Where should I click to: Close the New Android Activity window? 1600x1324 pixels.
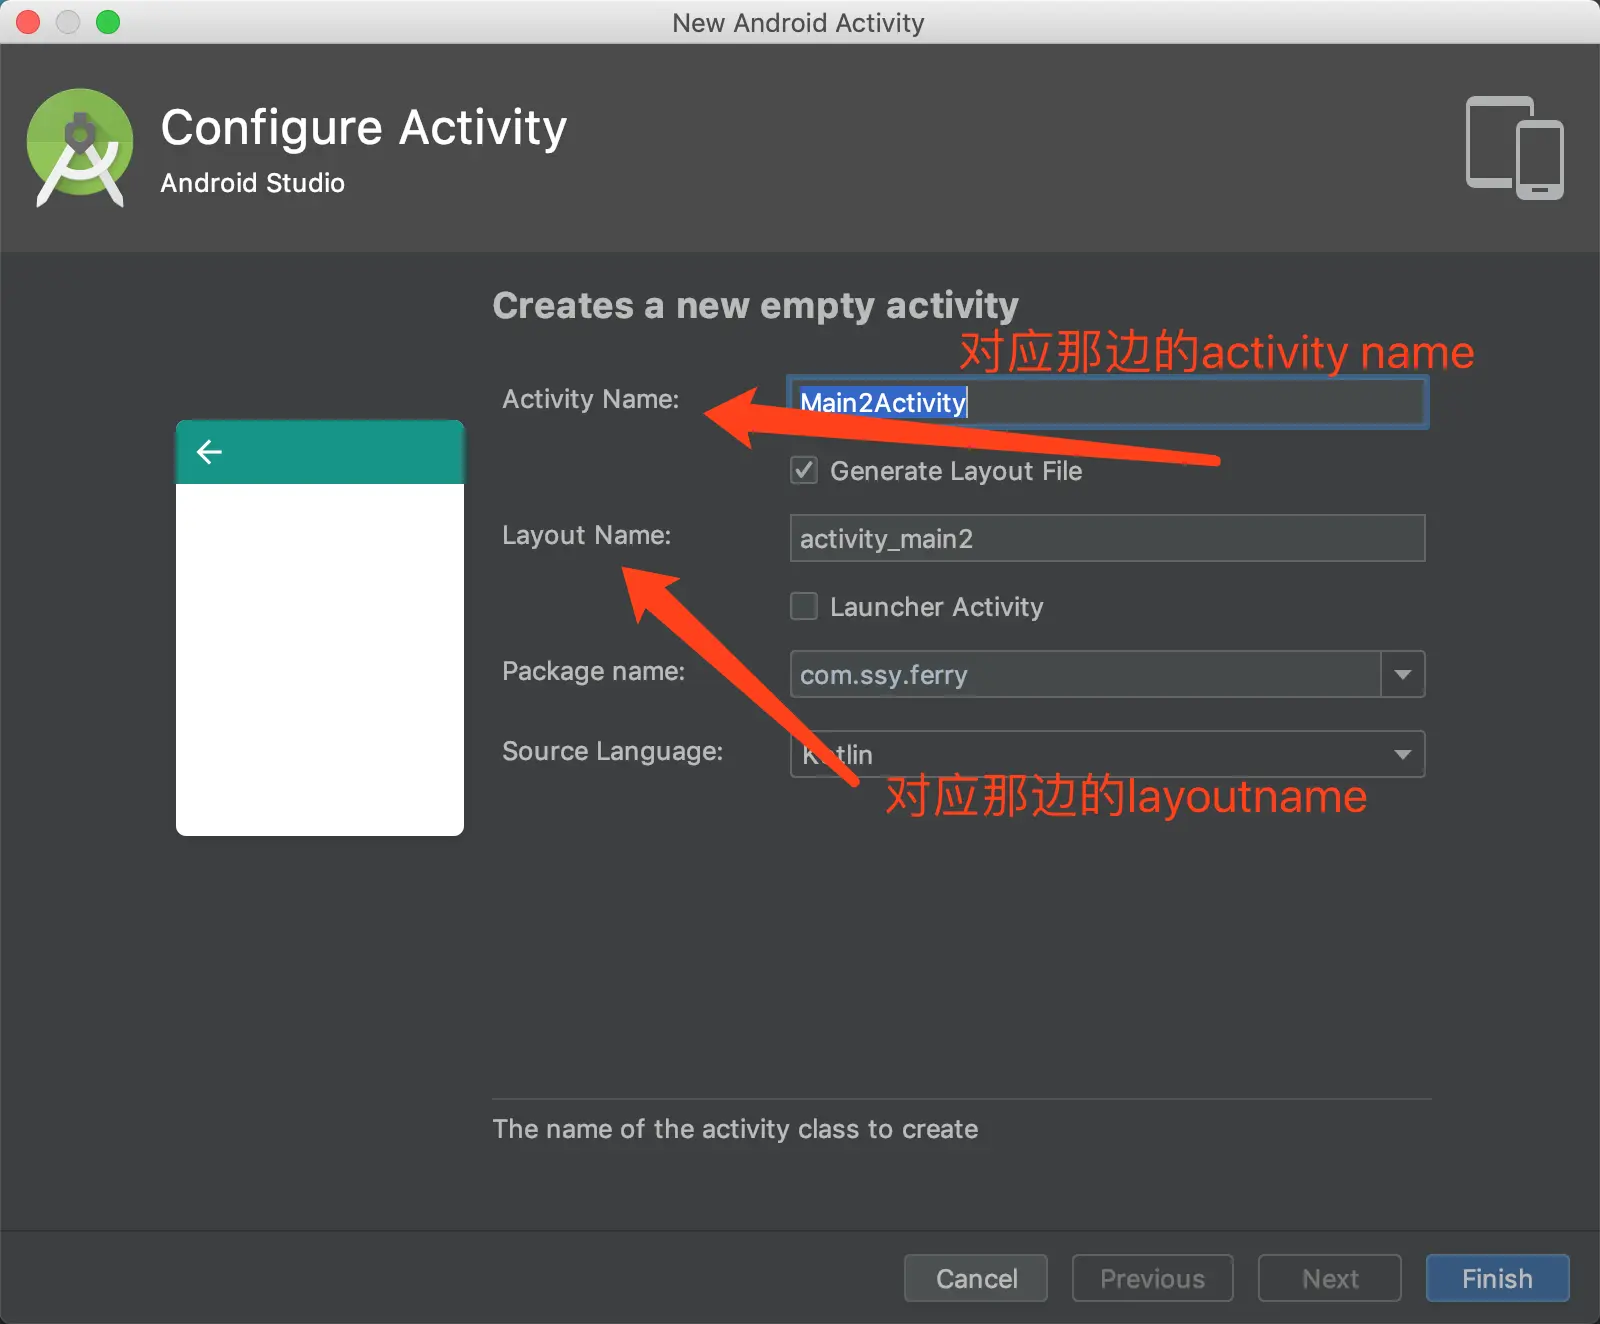(x=28, y=22)
